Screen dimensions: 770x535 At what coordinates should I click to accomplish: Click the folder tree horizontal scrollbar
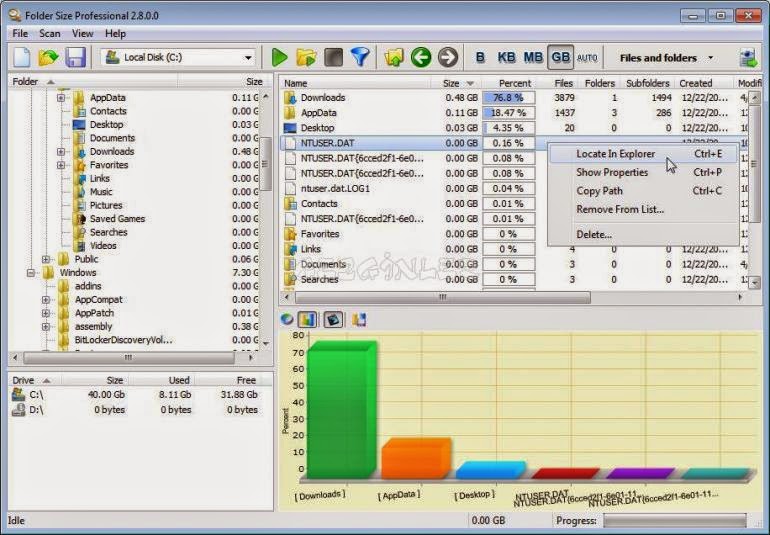point(129,358)
